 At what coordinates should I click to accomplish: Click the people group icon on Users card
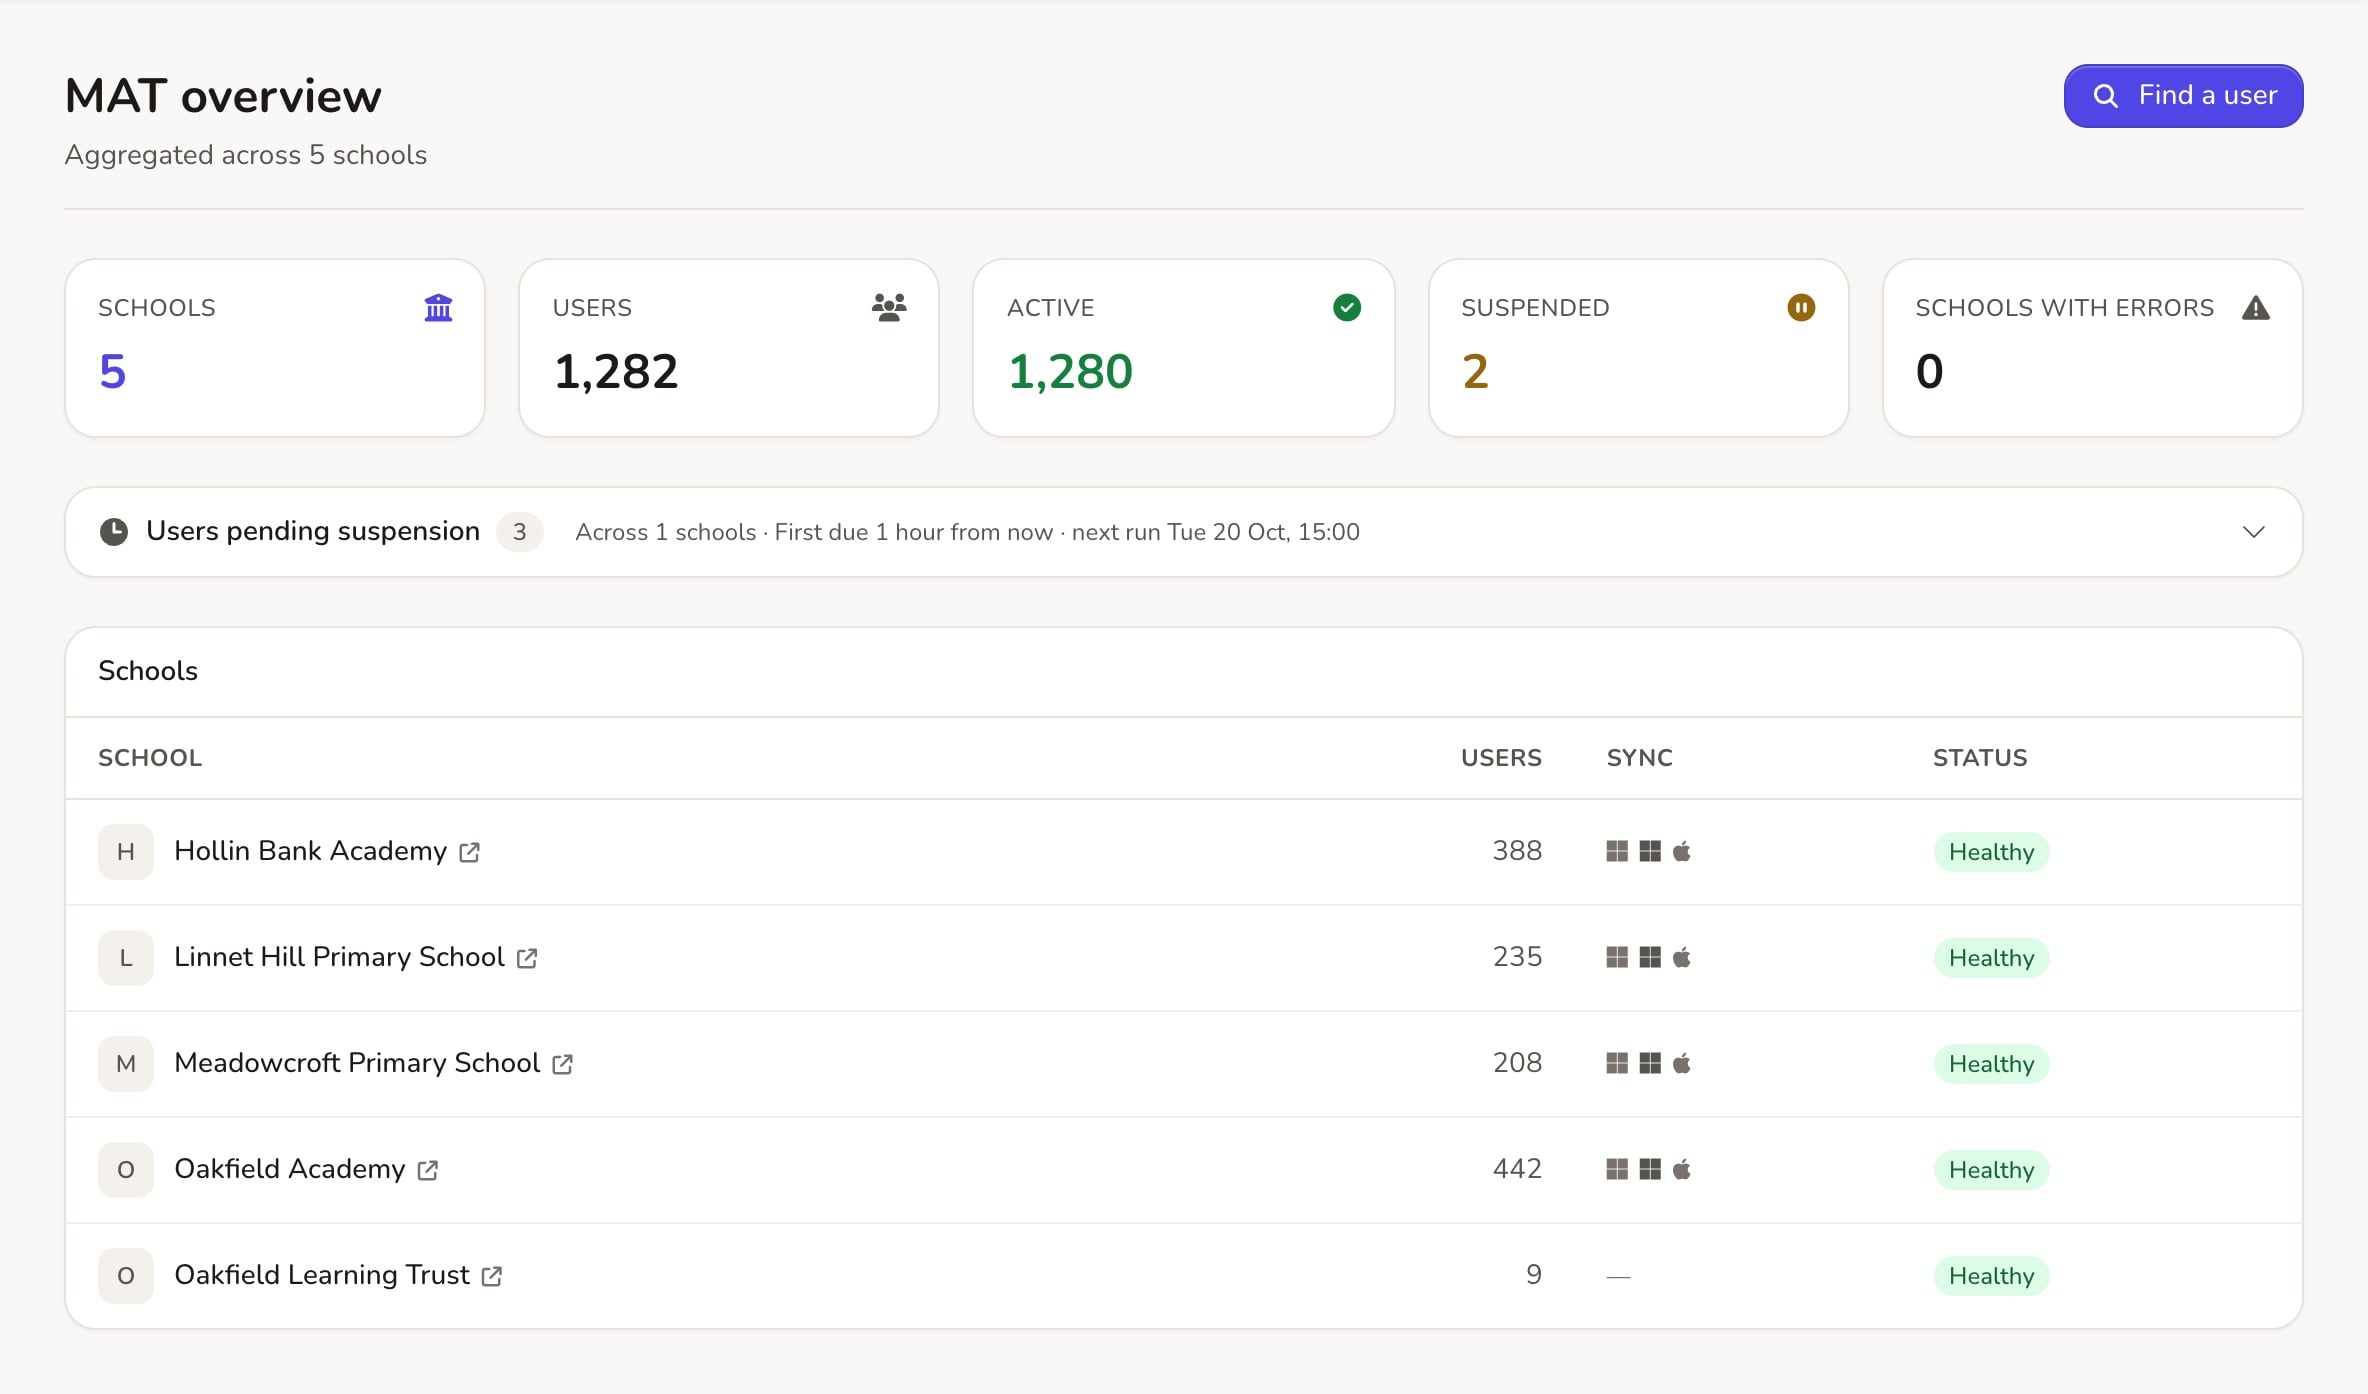click(889, 307)
